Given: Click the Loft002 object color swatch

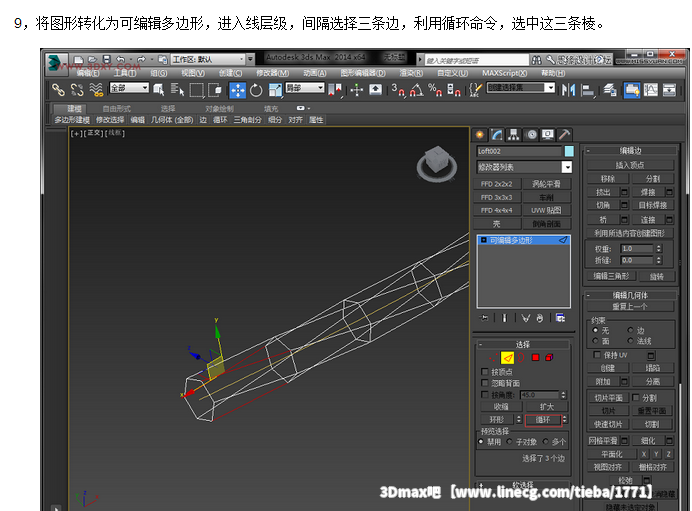Looking at the screenshot, I should [x=569, y=151].
